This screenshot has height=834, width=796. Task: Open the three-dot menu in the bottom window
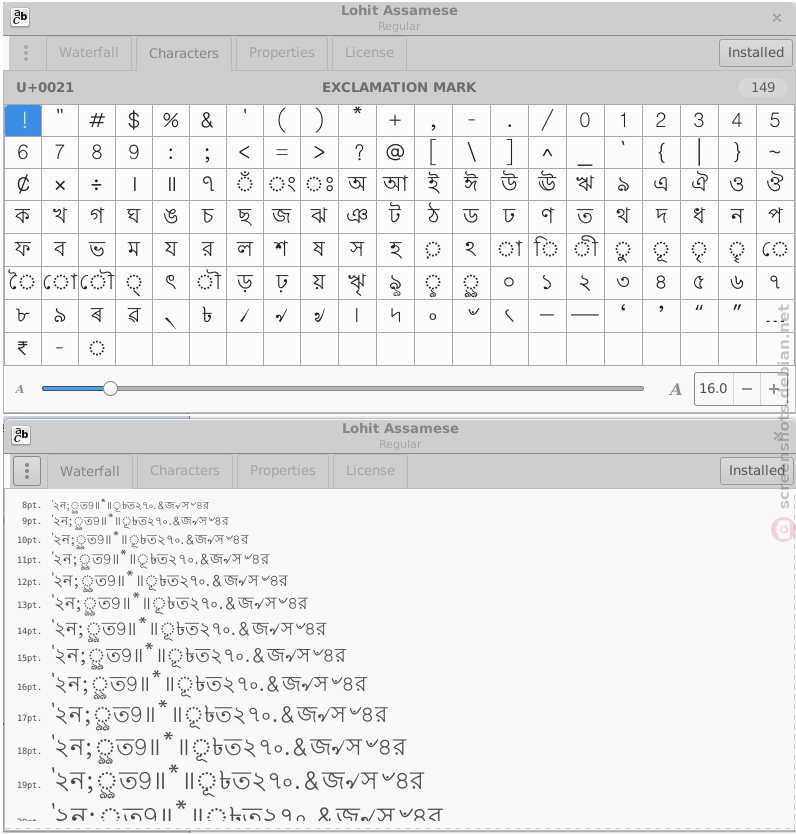tap(27, 471)
